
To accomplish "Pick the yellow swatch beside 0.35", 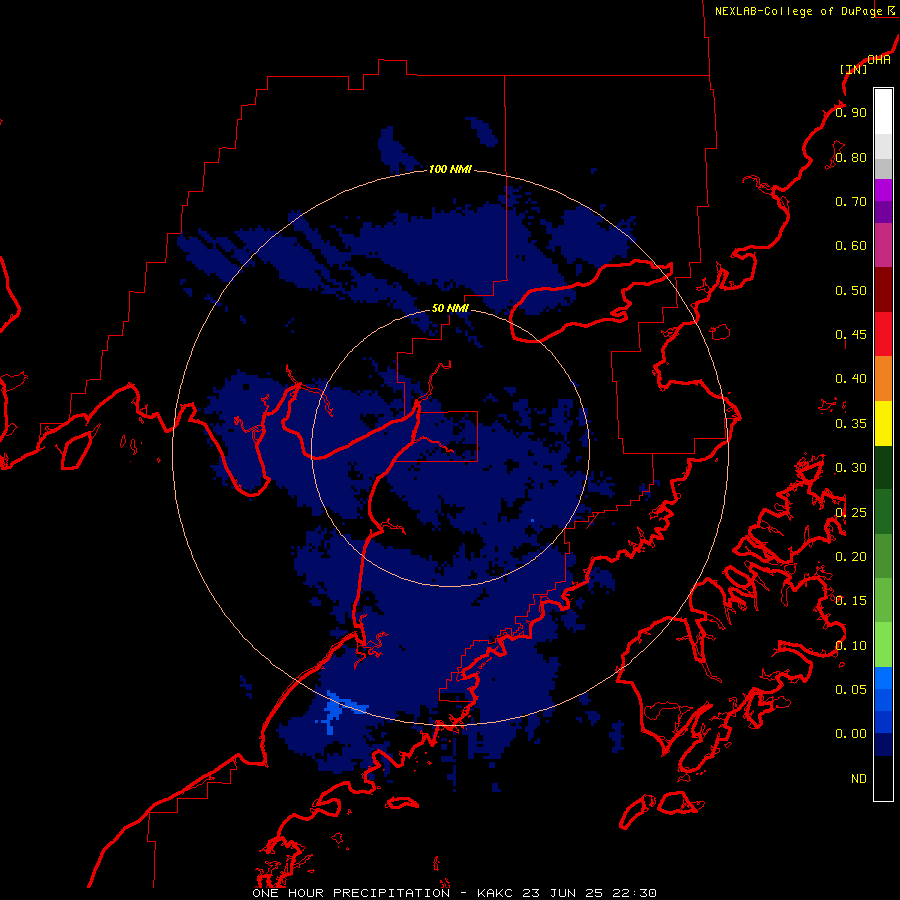I will point(883,424).
